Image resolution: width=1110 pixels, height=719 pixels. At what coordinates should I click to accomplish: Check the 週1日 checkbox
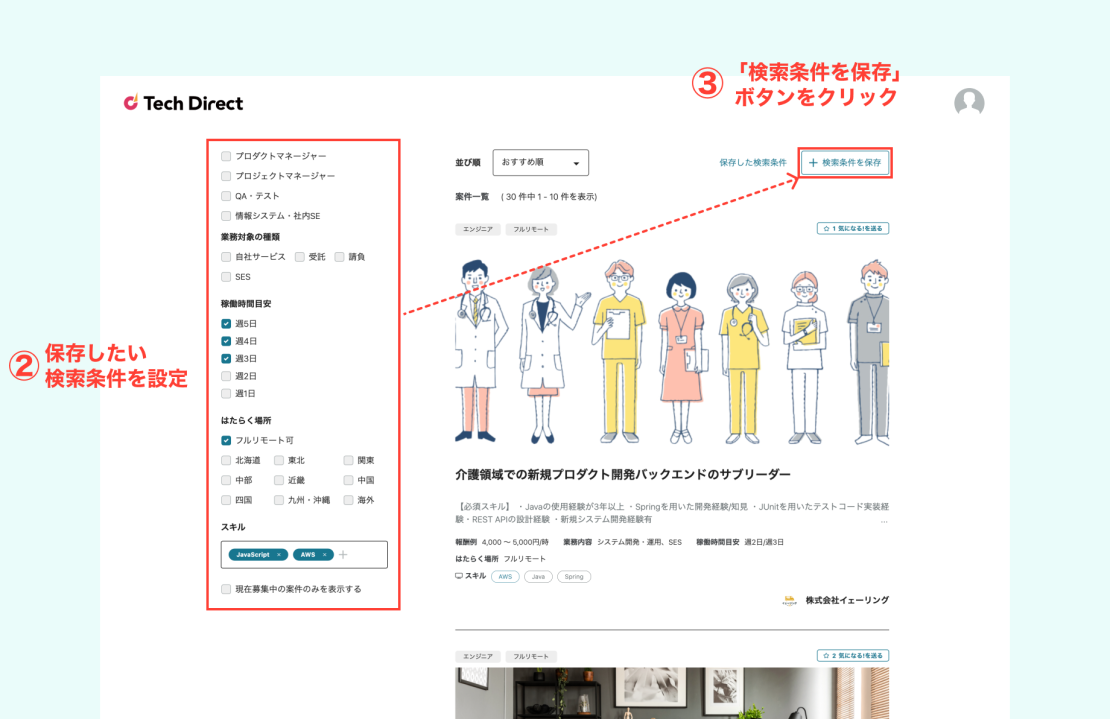[x=226, y=393]
